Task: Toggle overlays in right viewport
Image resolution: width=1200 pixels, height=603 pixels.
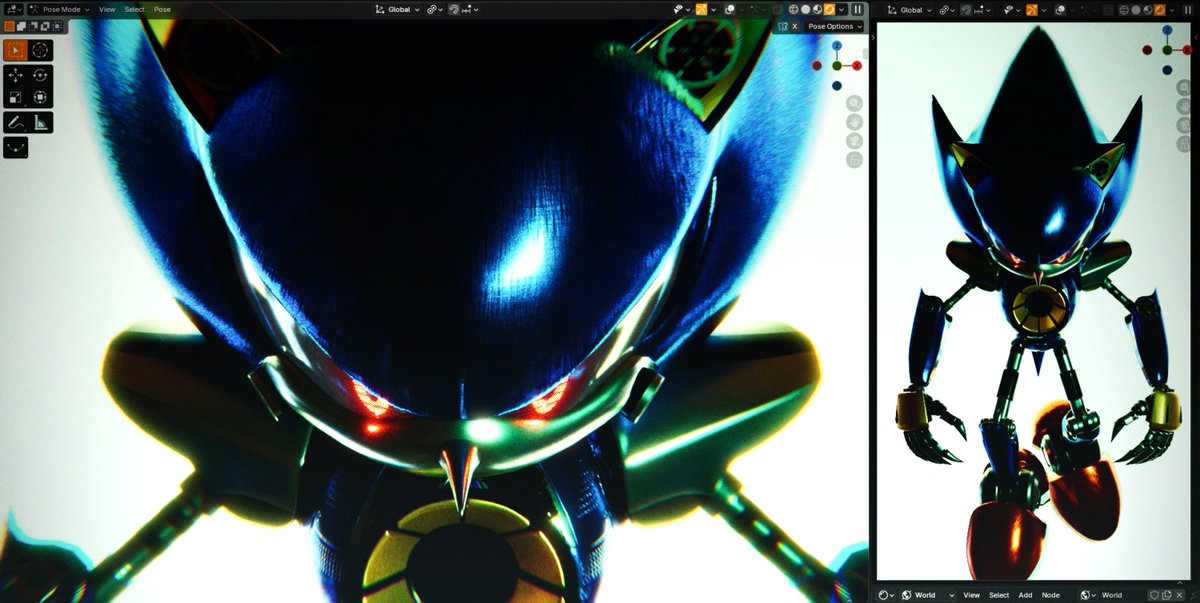Action: click(x=1060, y=9)
